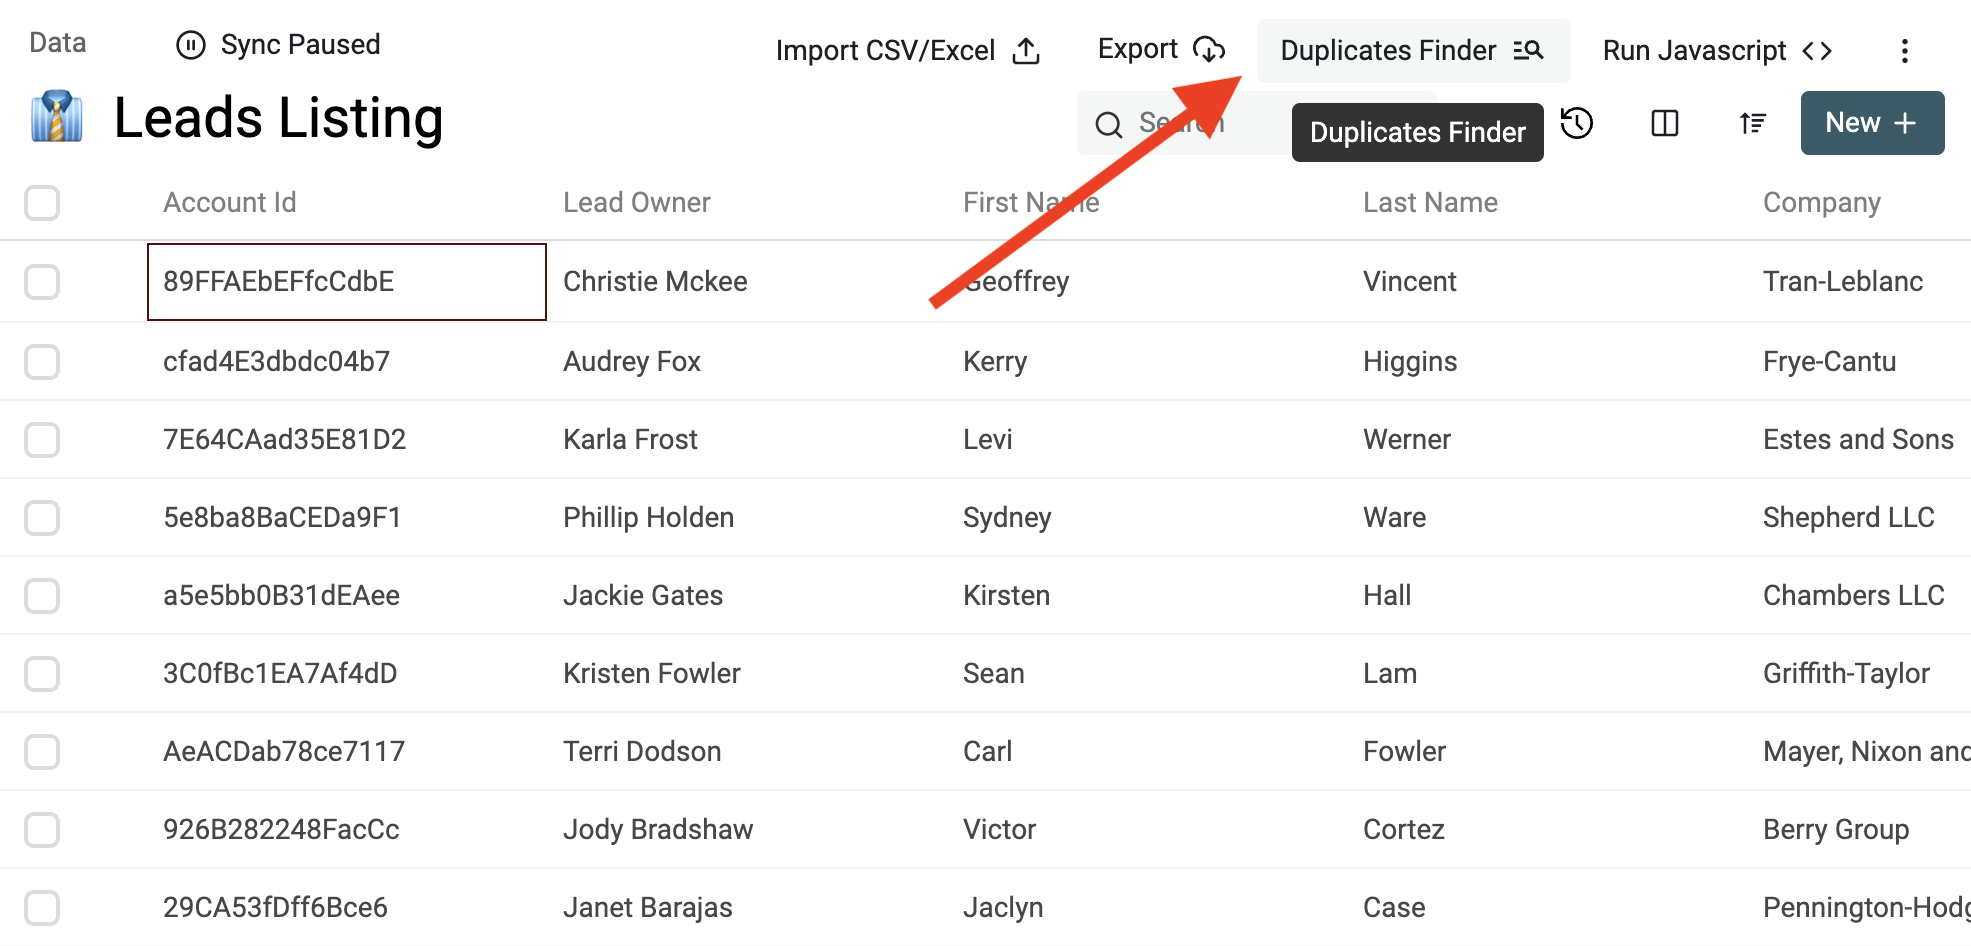Open the history clock icon
Screen dimensions: 1971x946
pyautogui.click(x=1577, y=123)
